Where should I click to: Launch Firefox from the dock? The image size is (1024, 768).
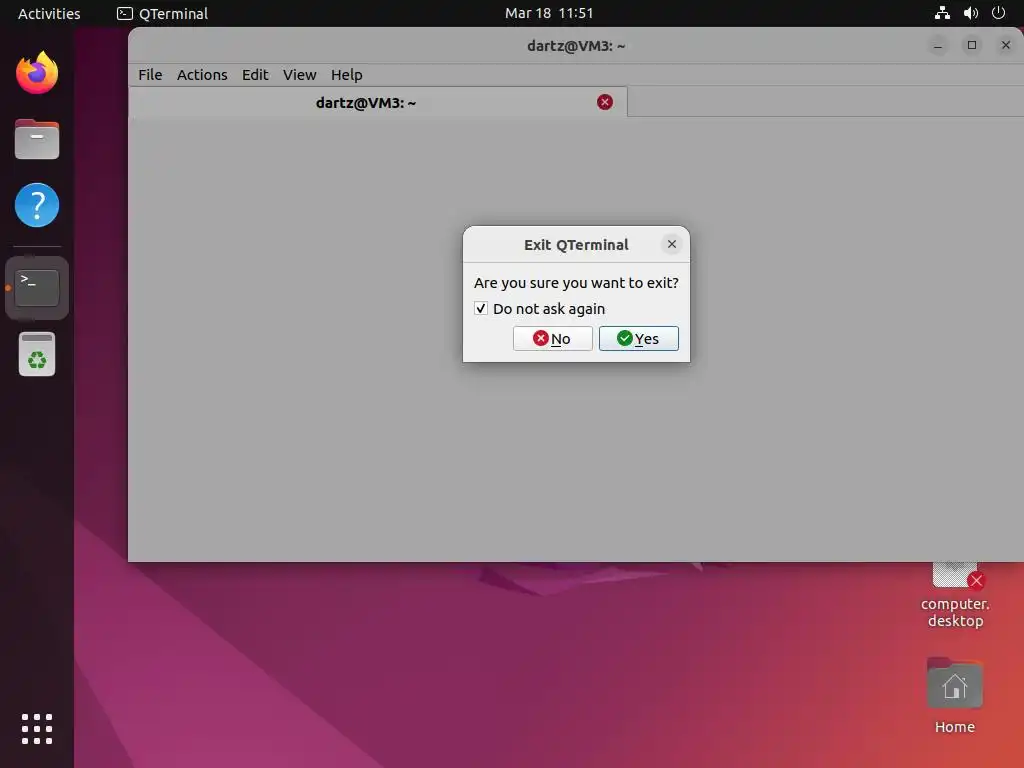37,73
